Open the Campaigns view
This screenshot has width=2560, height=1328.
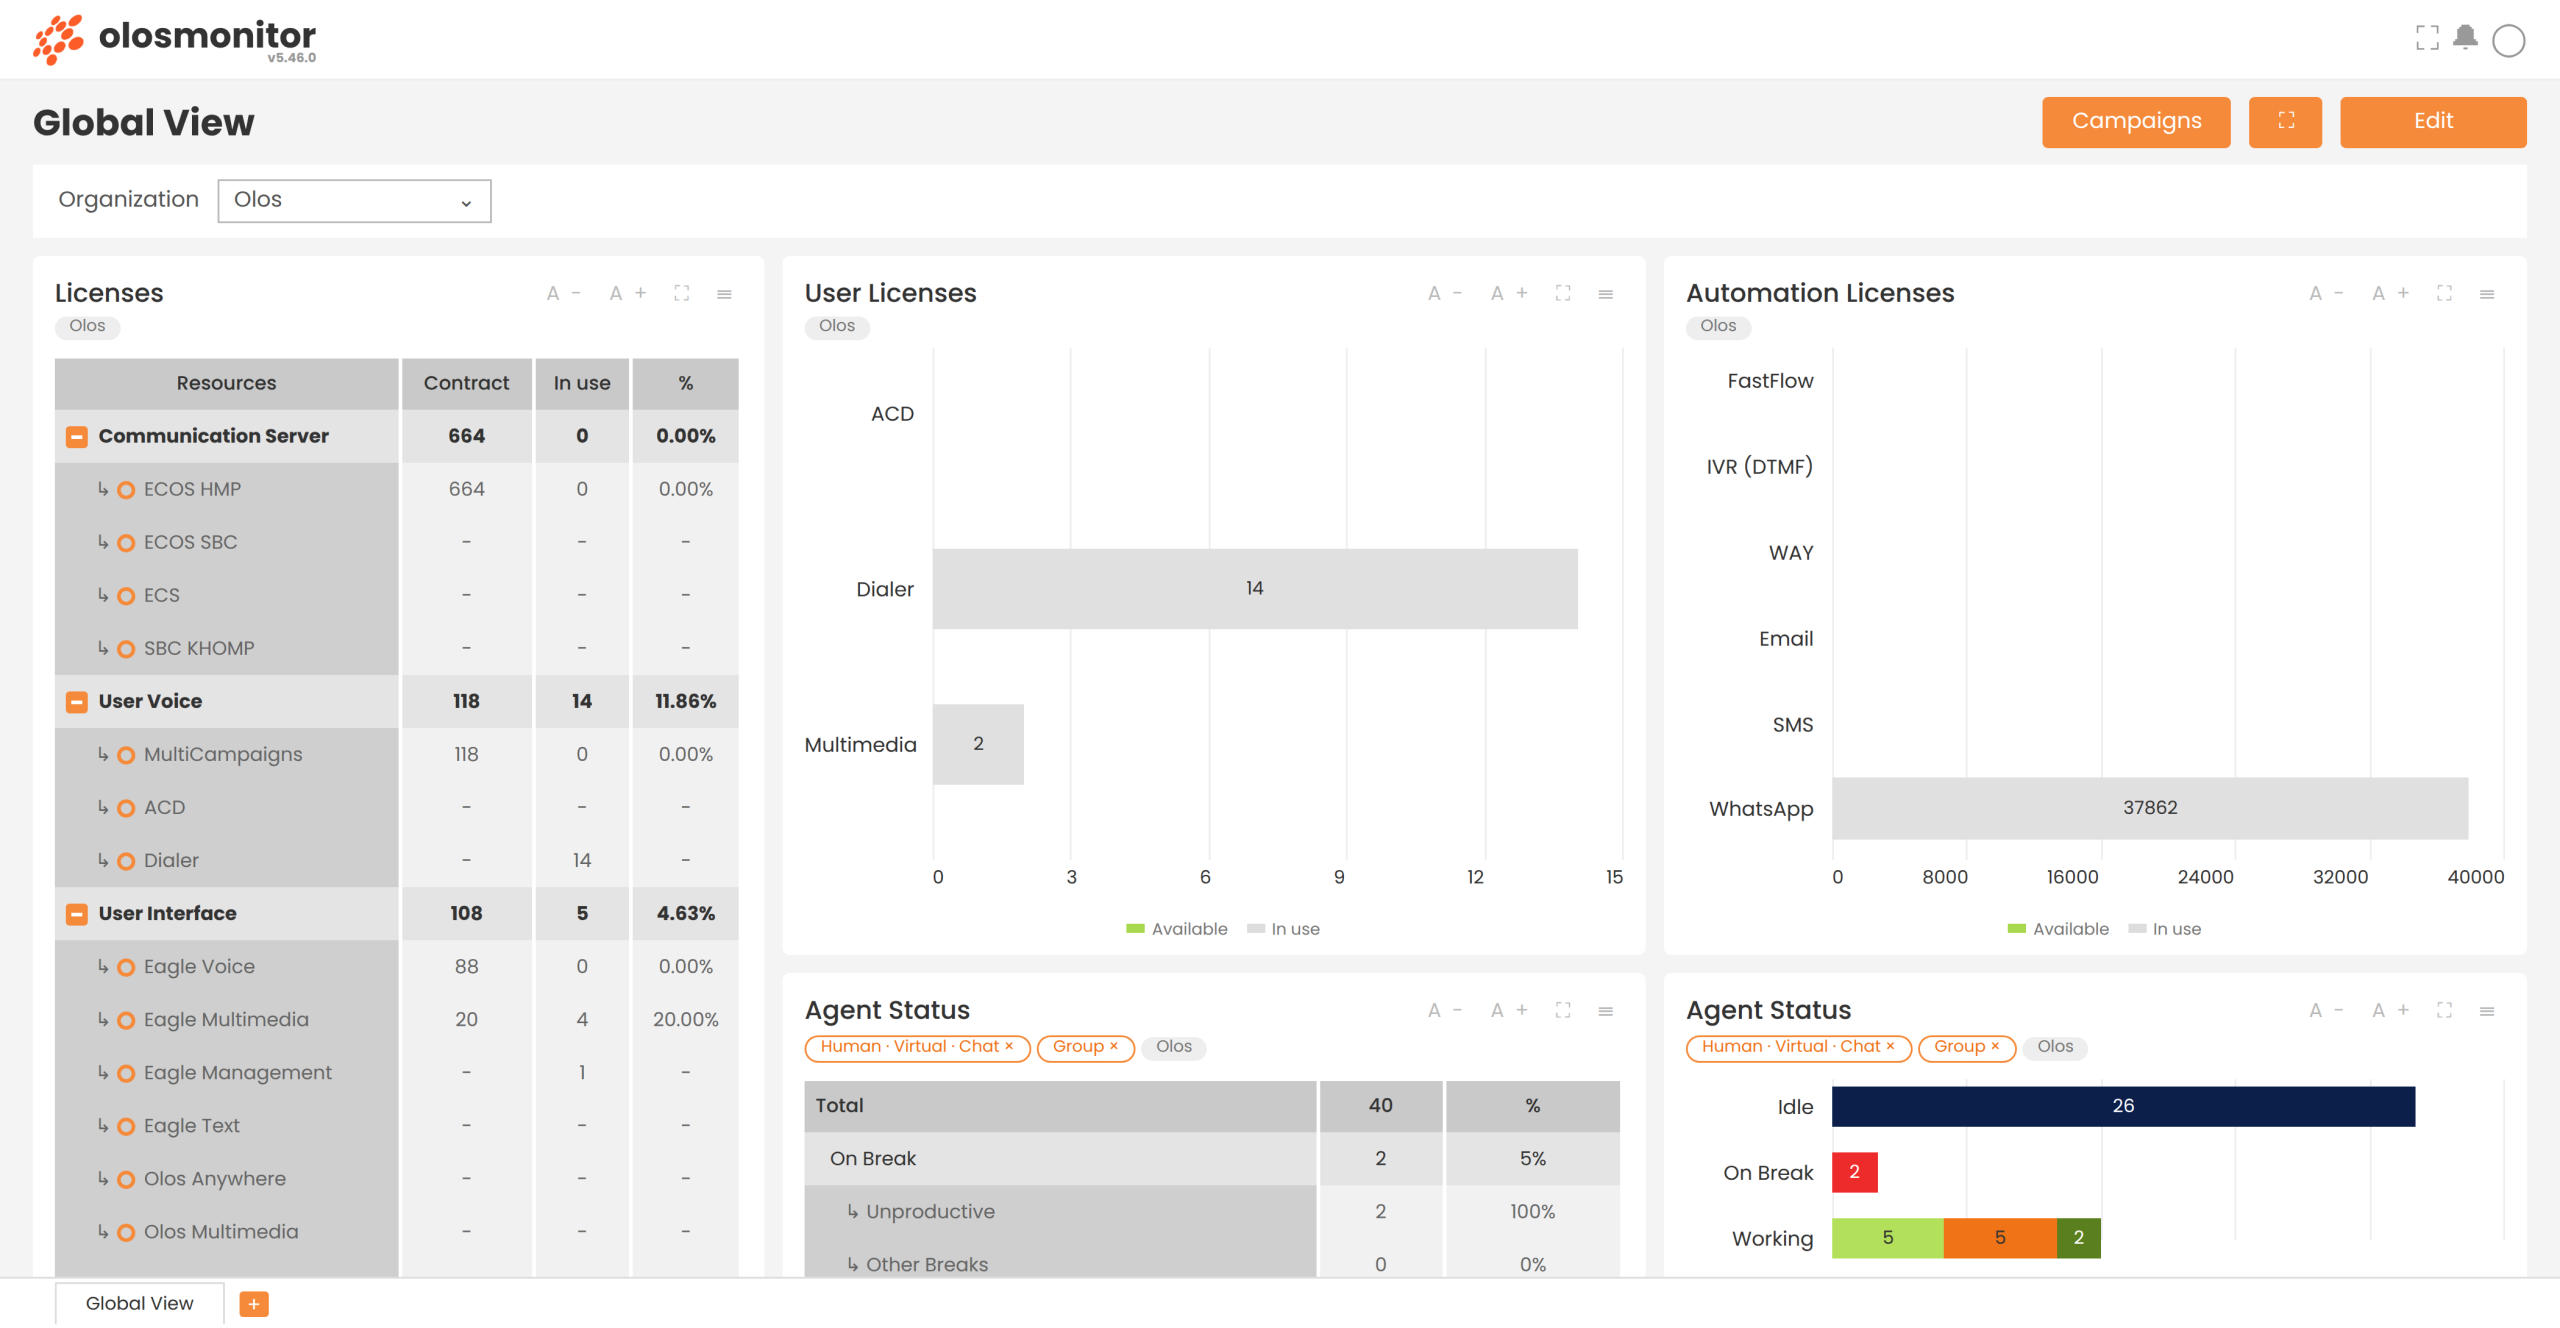tap(2136, 122)
